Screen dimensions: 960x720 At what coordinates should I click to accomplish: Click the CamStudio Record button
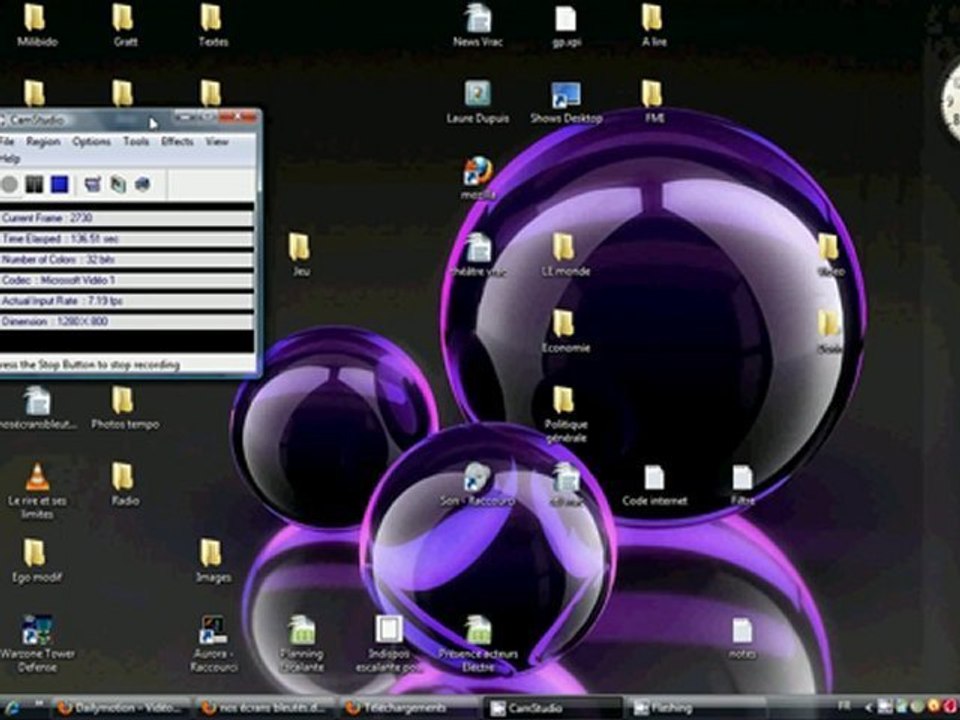[10, 184]
